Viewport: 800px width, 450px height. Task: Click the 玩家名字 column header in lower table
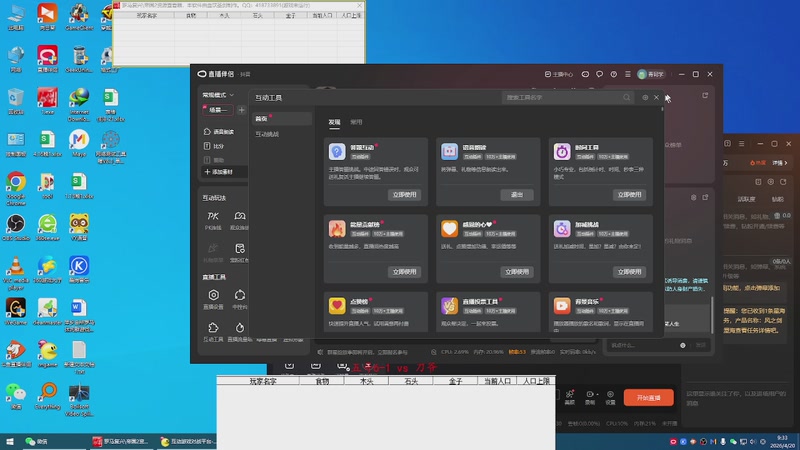coord(263,381)
